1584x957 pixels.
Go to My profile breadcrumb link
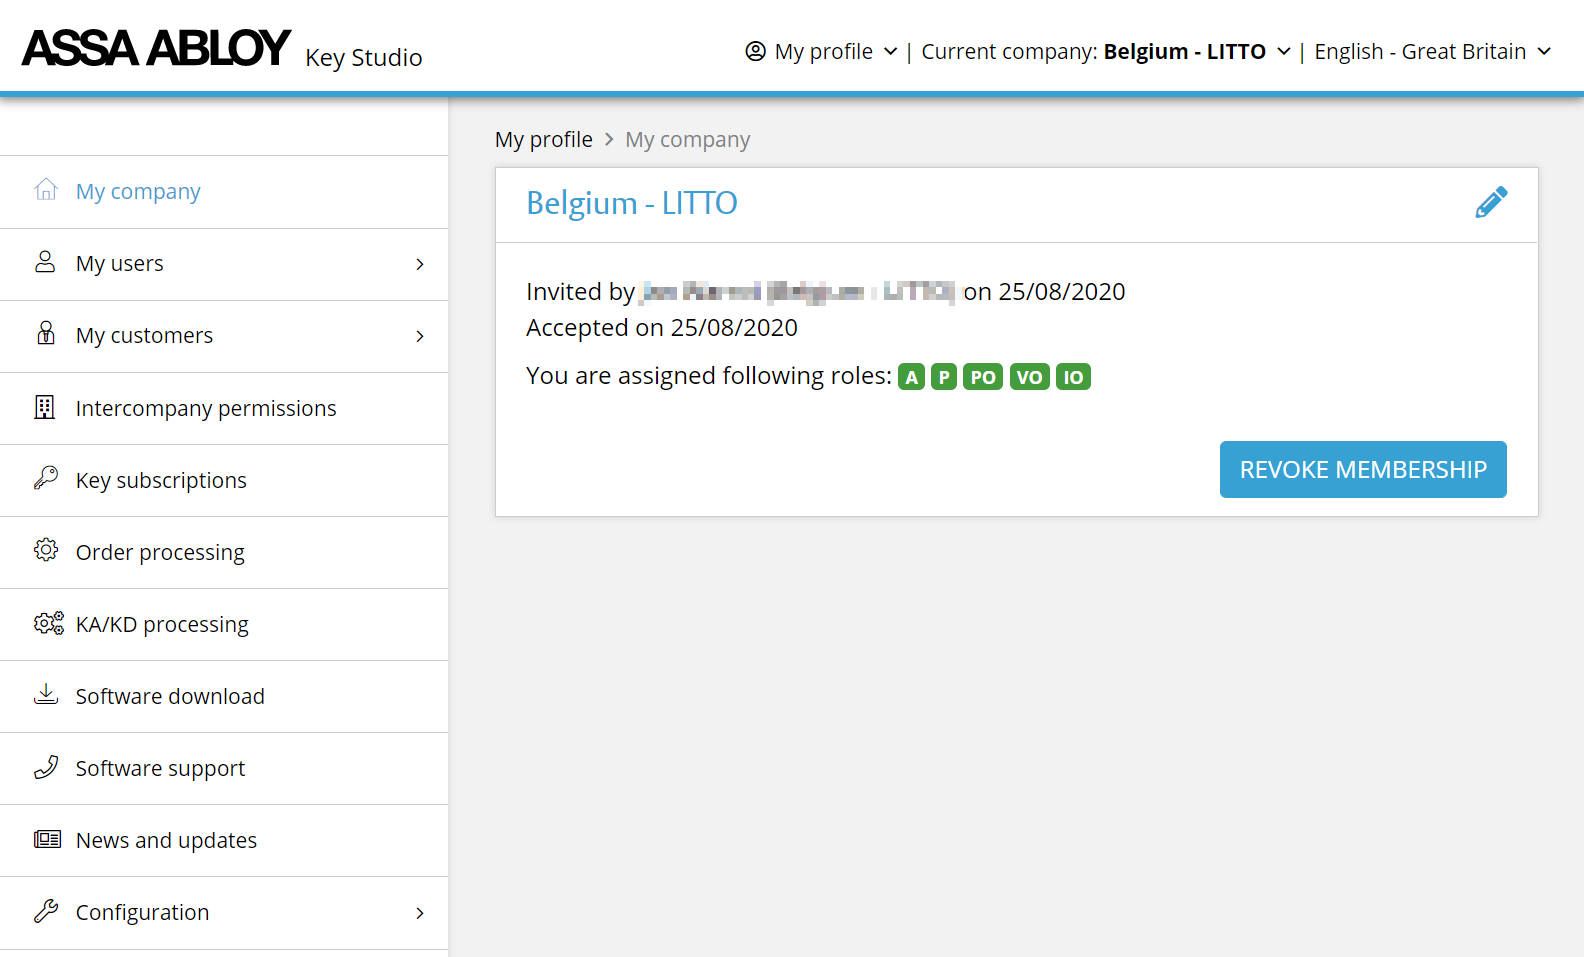544,140
